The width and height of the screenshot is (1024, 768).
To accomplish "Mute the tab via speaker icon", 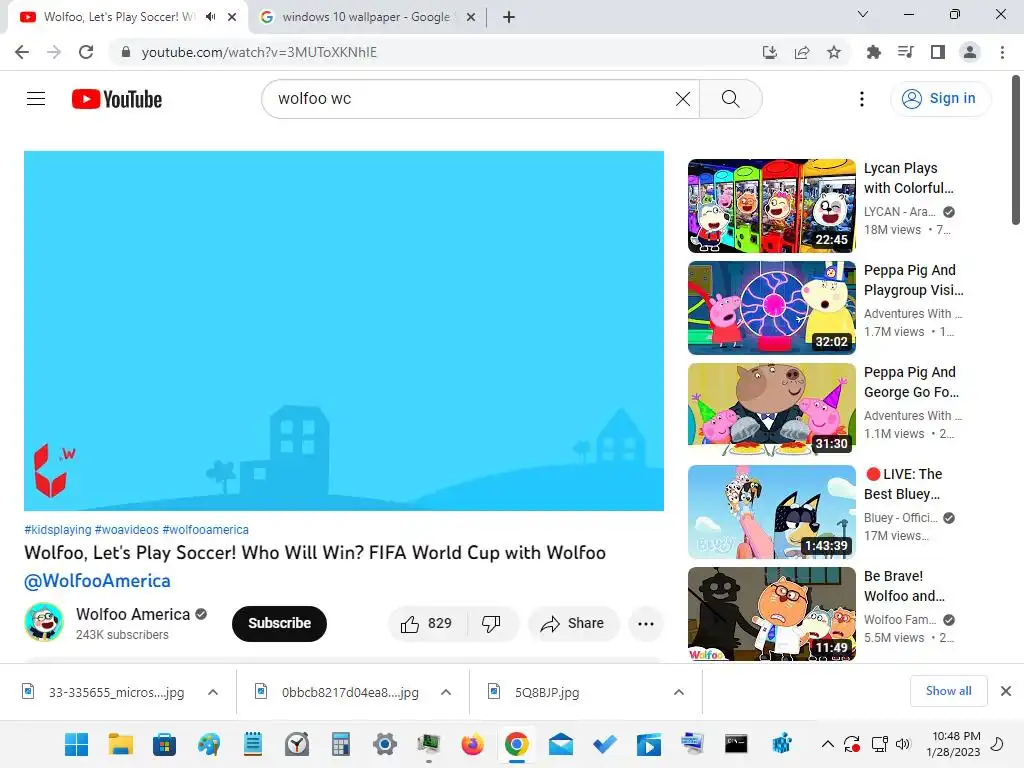I will (210, 17).
